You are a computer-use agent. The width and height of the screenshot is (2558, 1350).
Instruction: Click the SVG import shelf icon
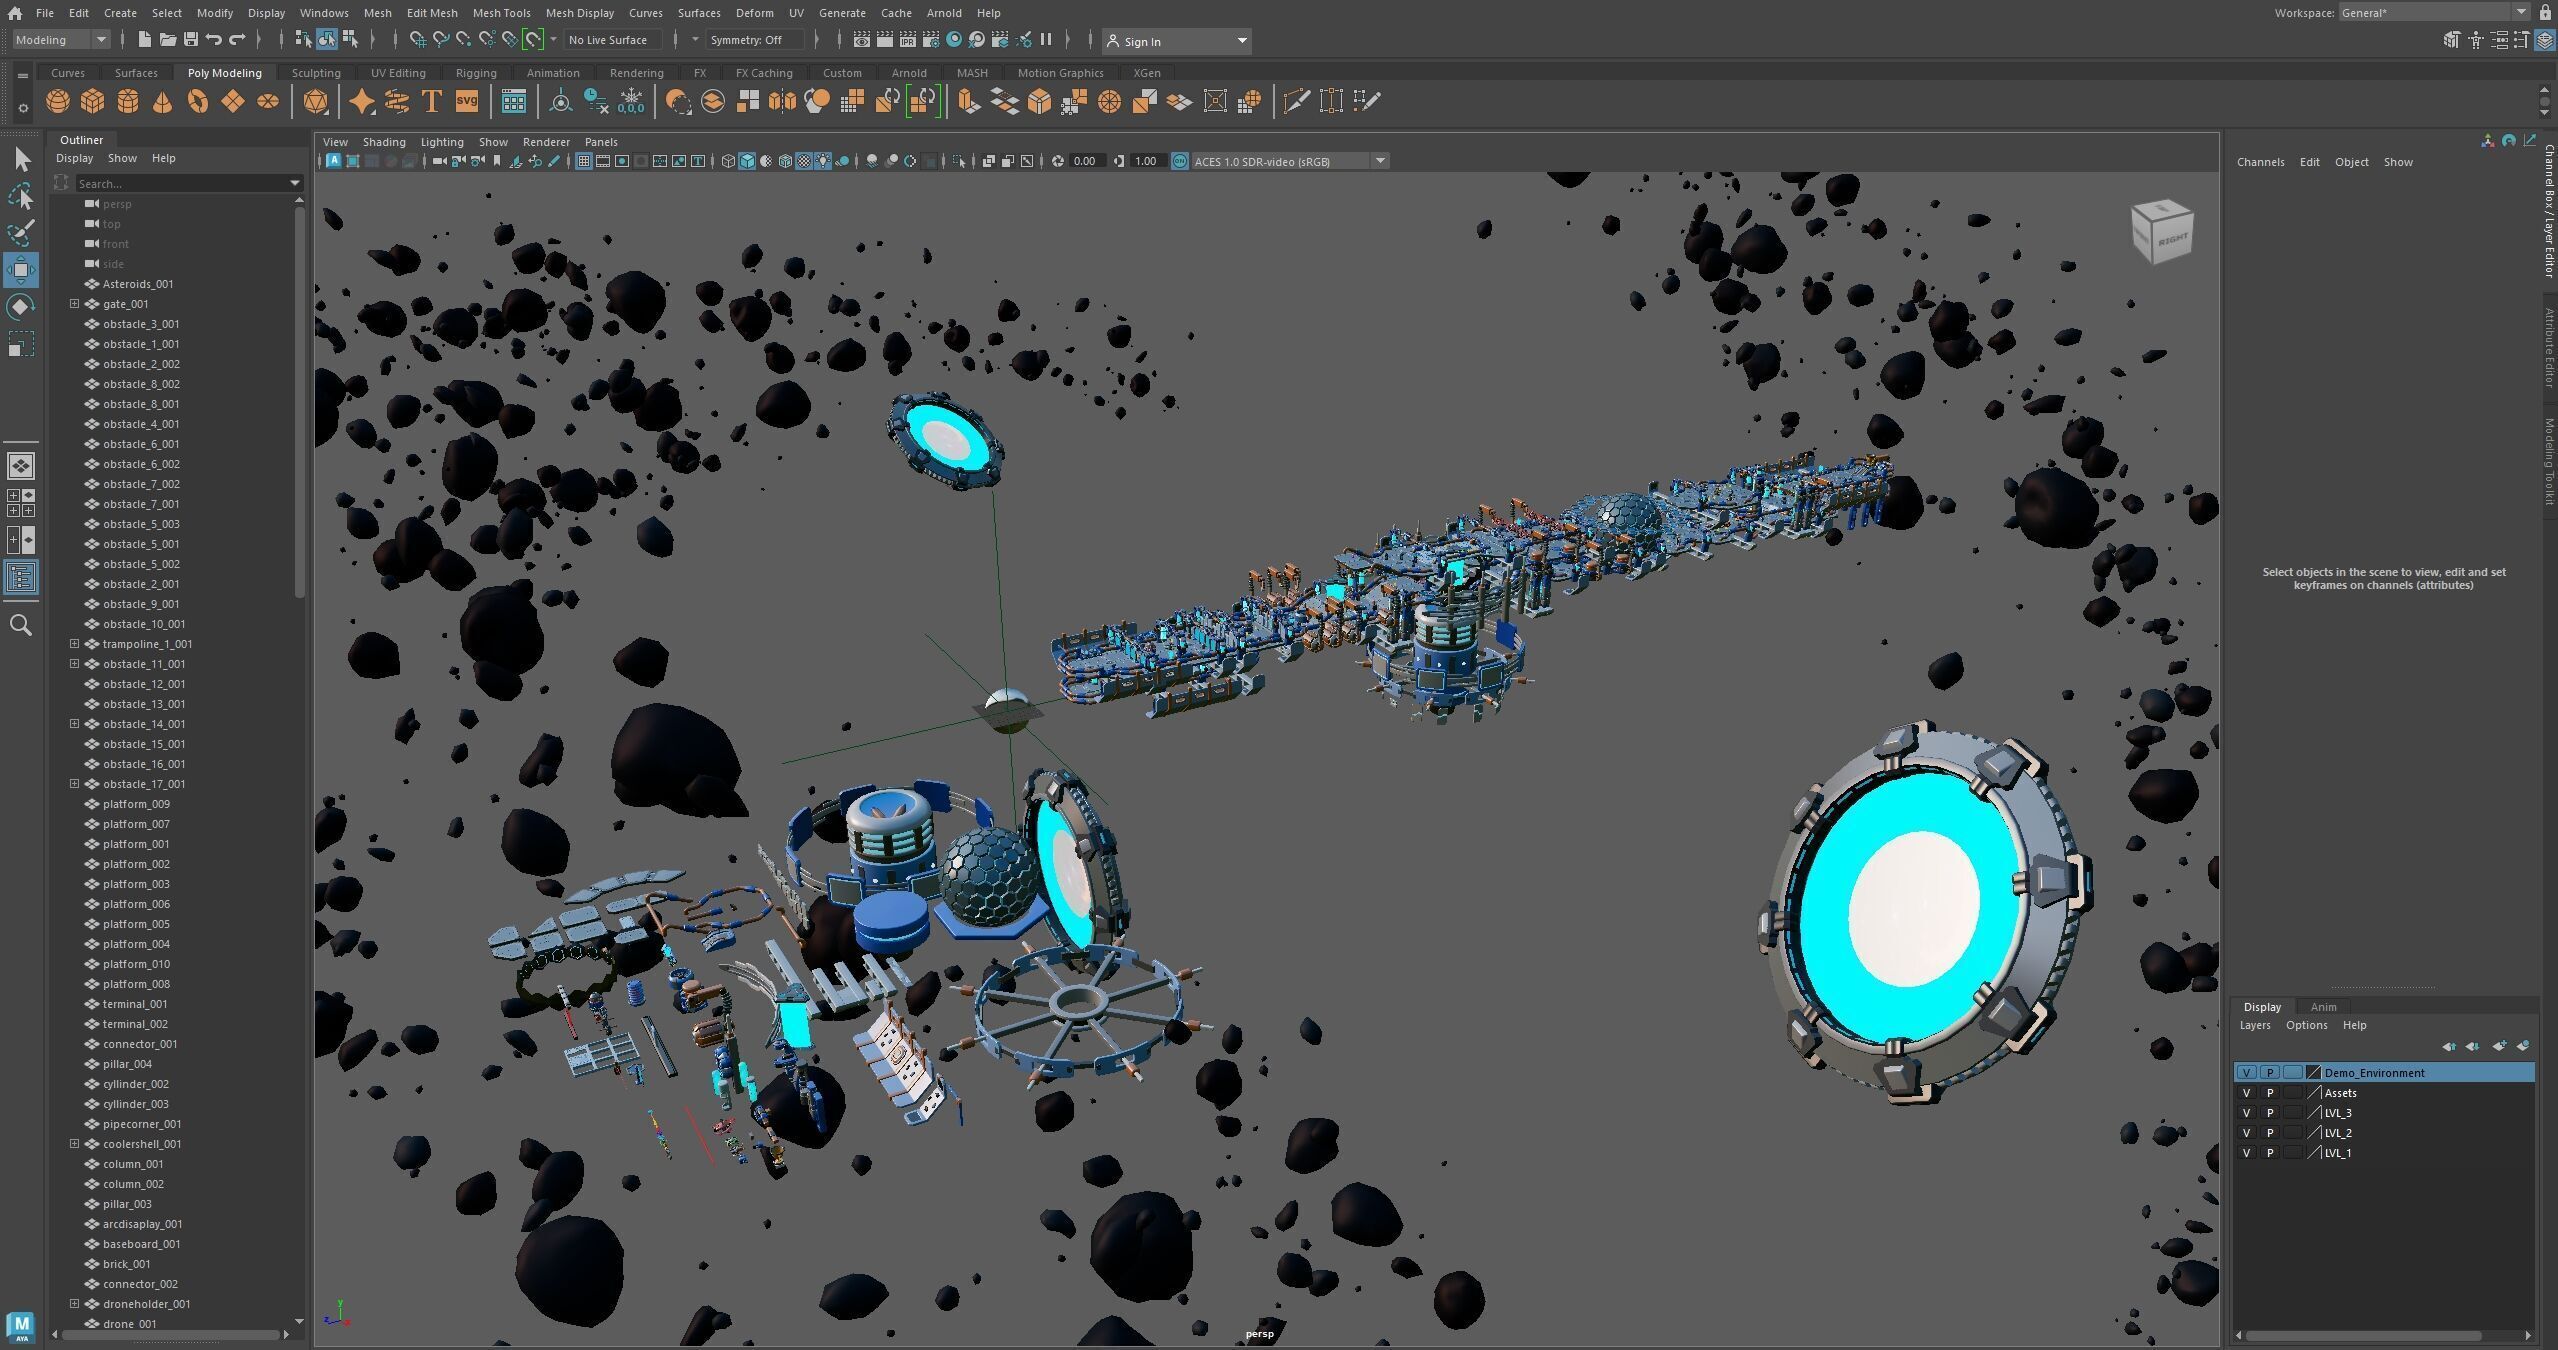click(x=466, y=101)
